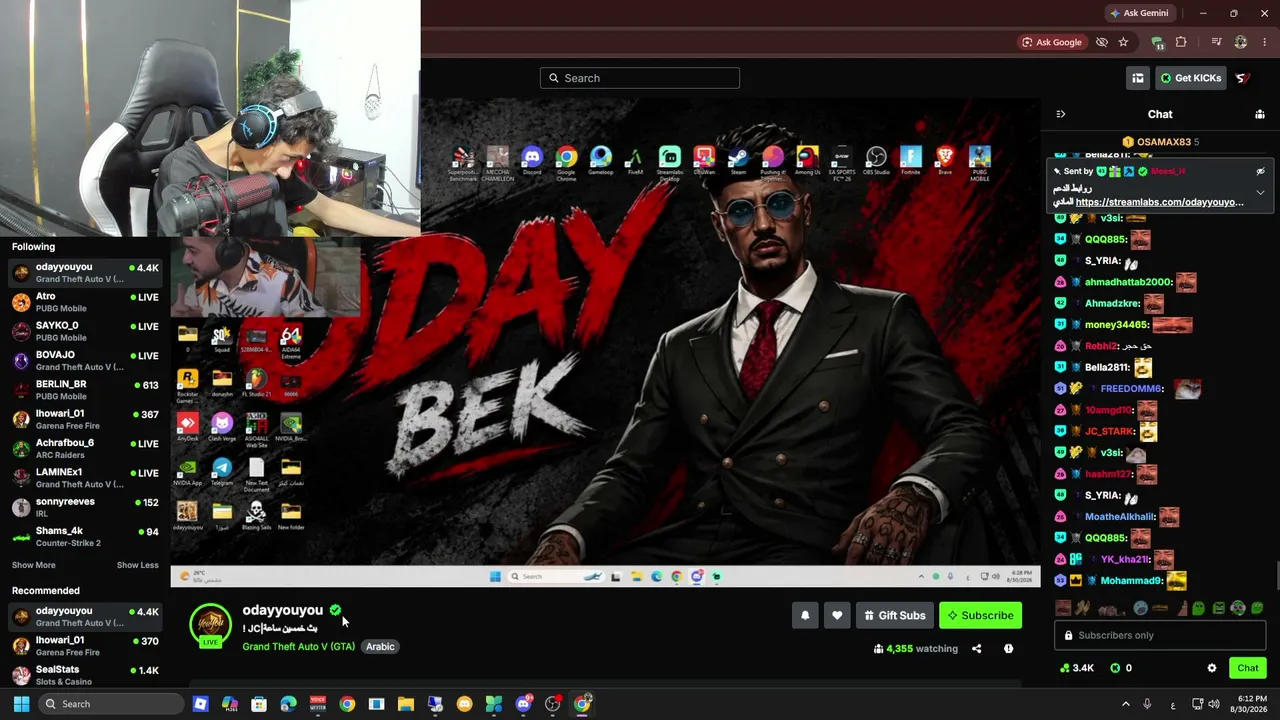
Task: Click chat username FREEDOMM6
Action: tap(1131, 389)
